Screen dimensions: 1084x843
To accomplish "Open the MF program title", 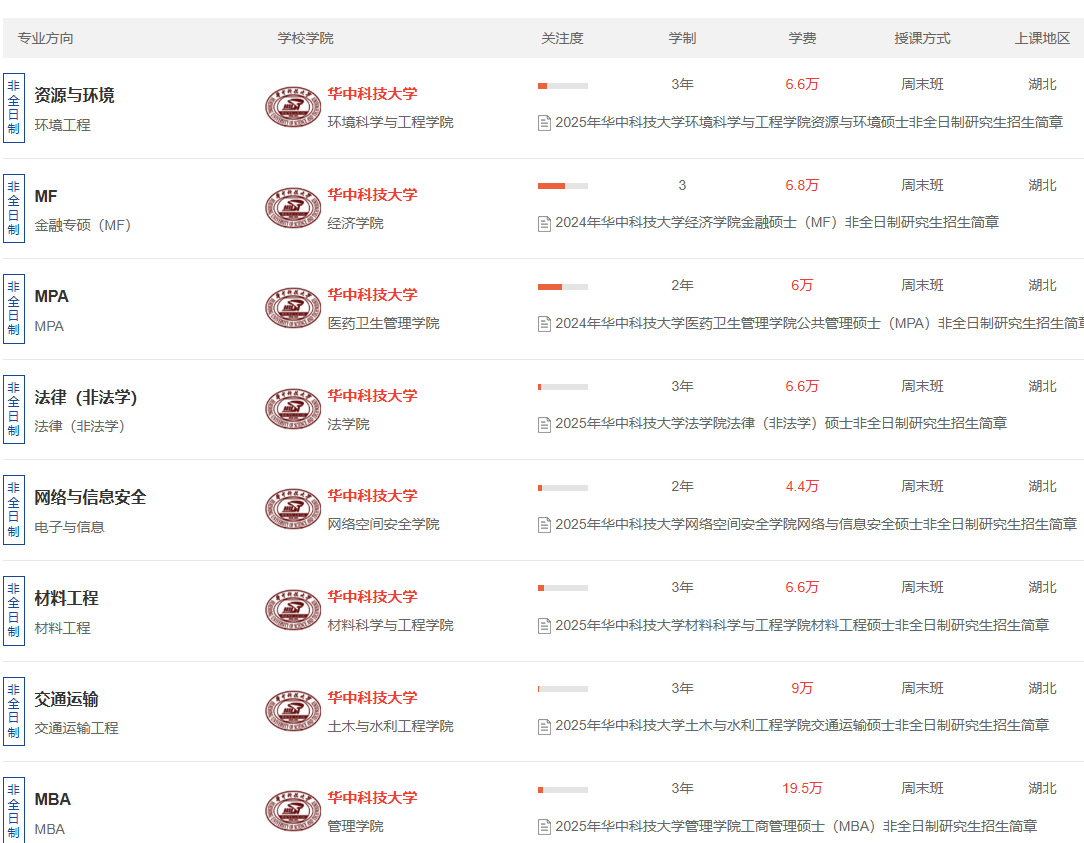I will coord(46,196).
